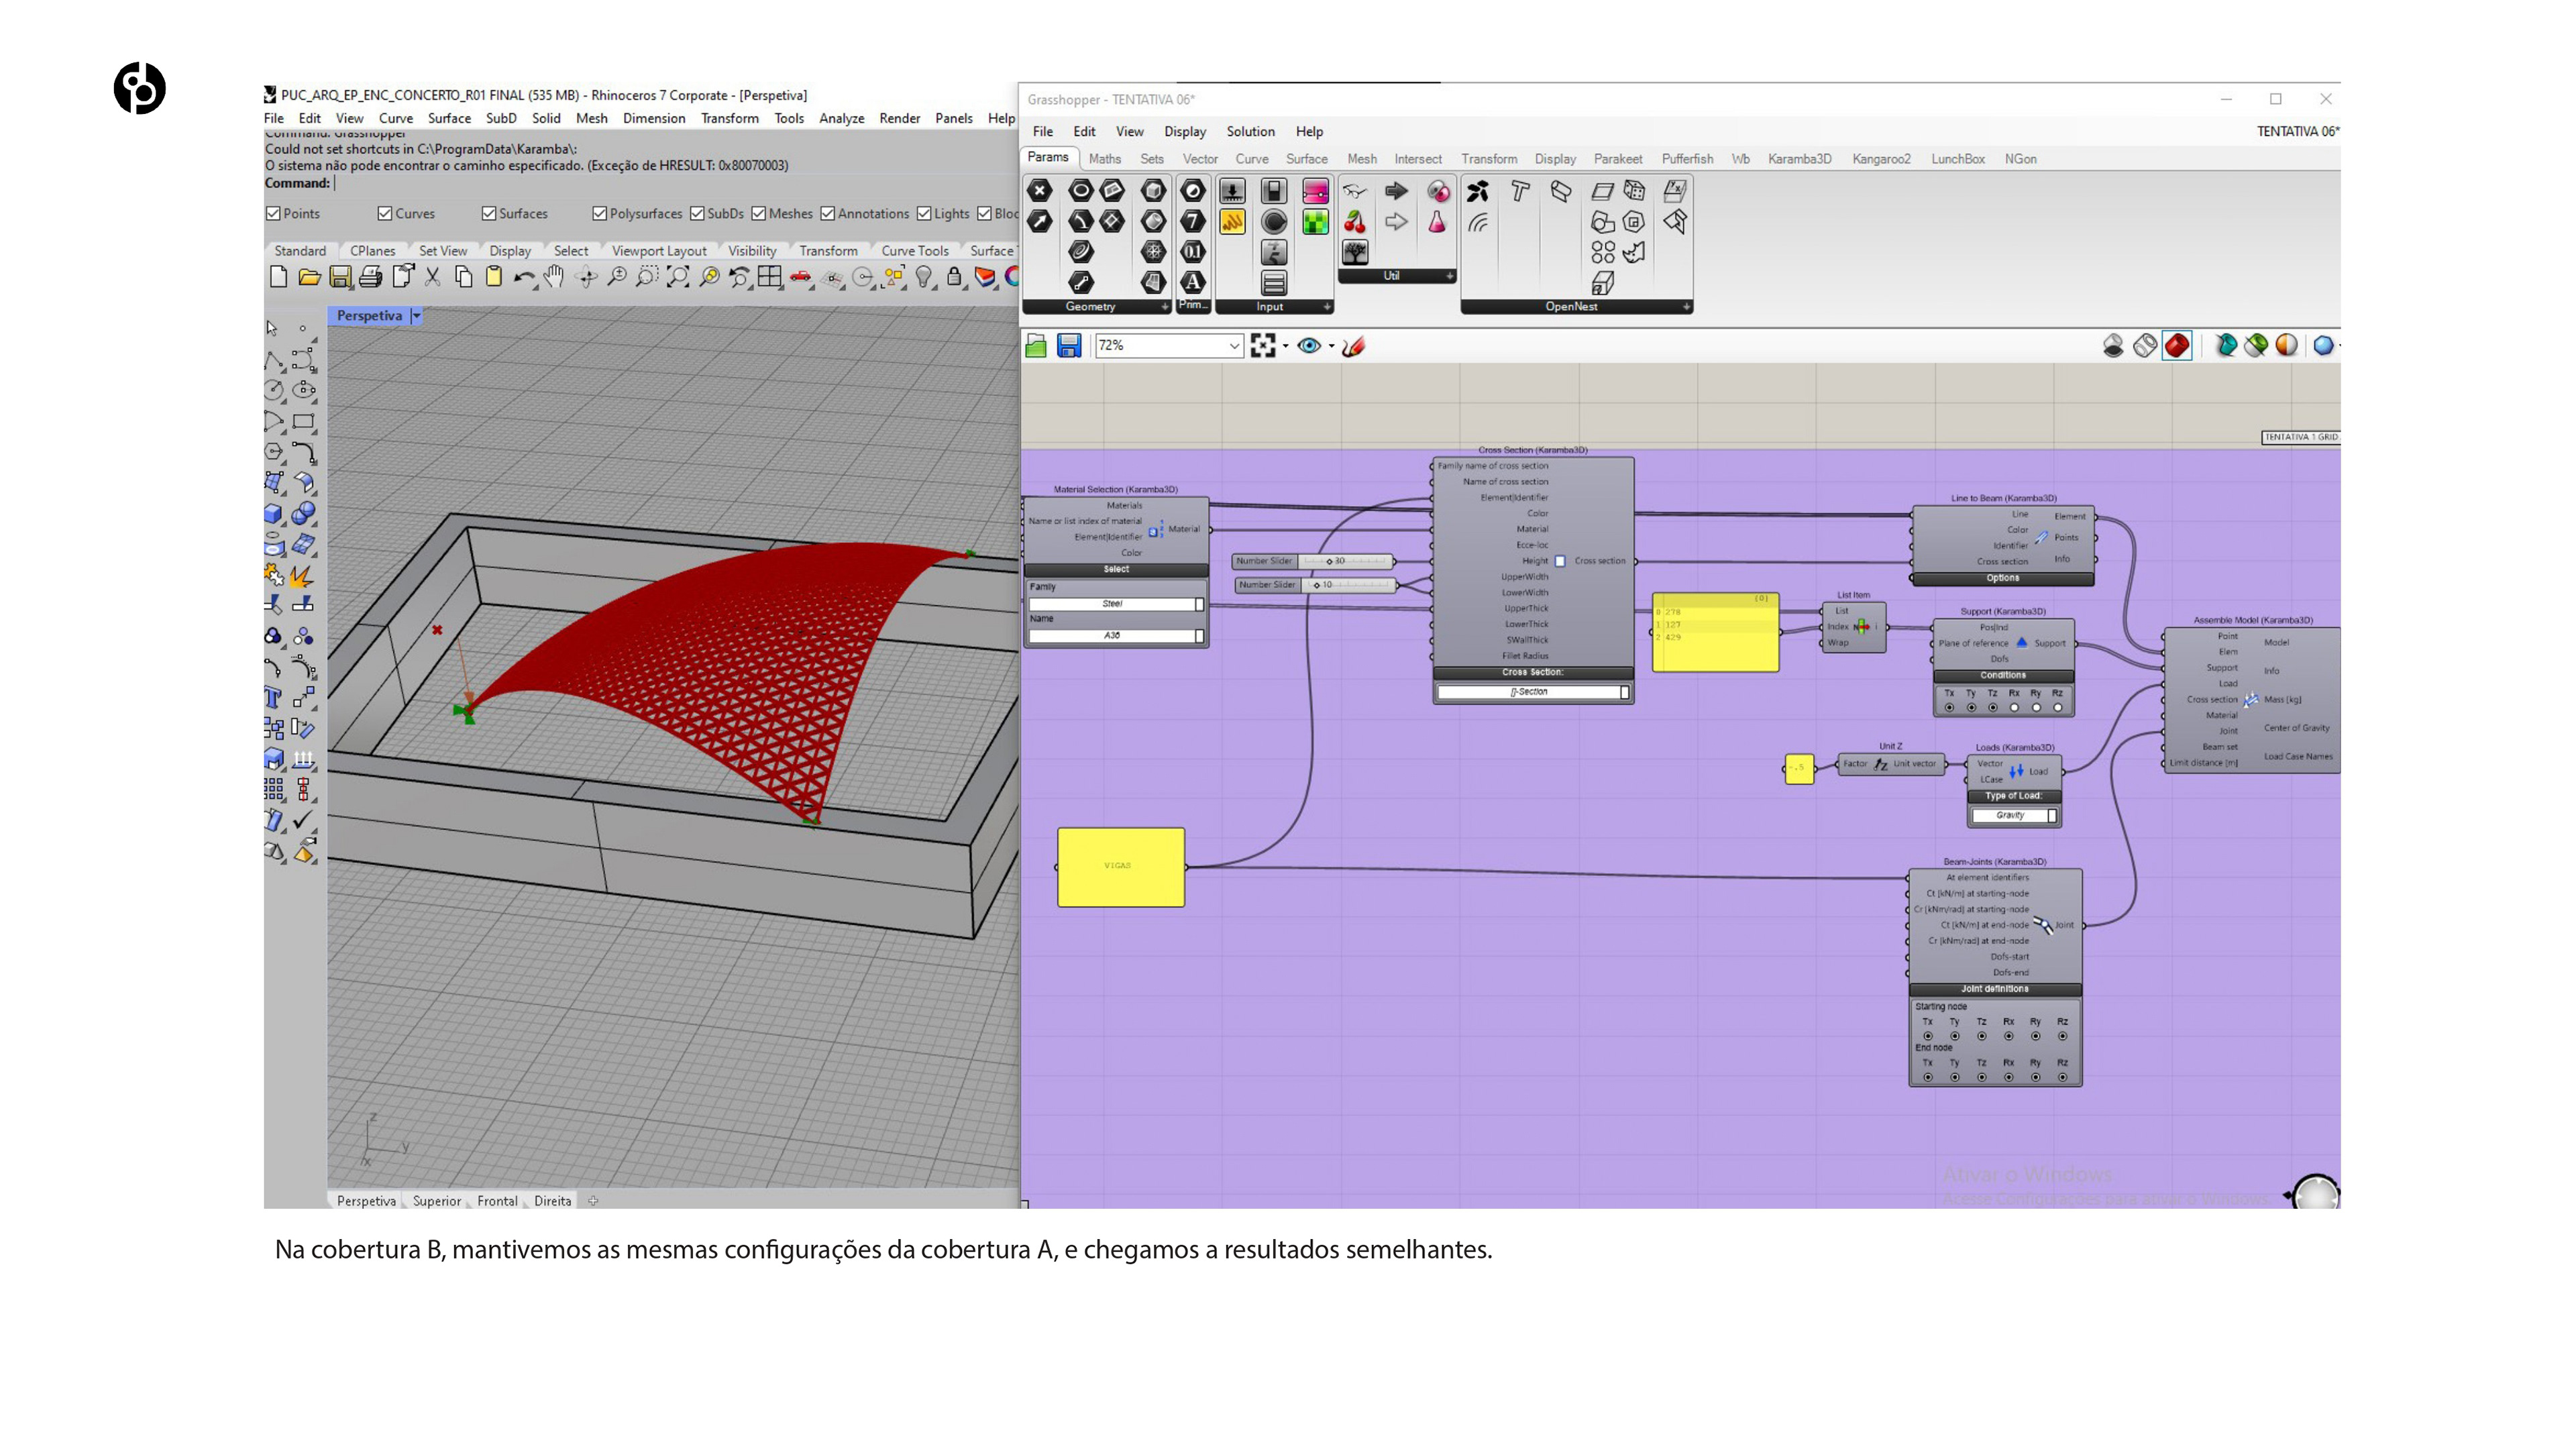Click the Rhino undo arrow icon
The height and width of the screenshot is (1449, 2576).
coord(523,277)
